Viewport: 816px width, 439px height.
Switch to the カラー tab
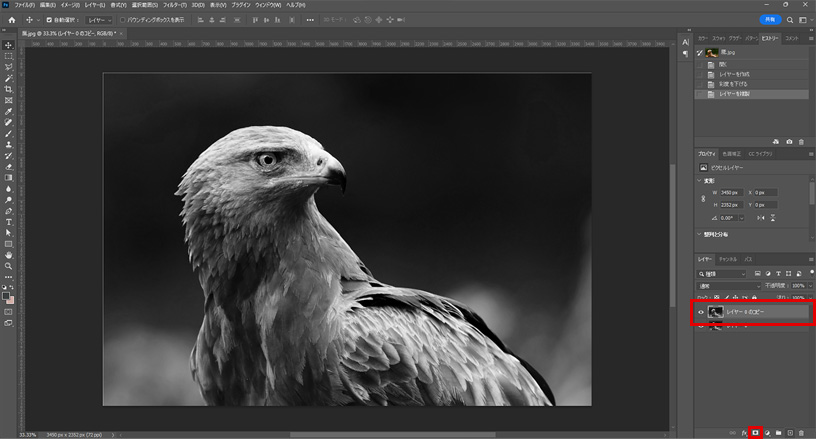703,38
